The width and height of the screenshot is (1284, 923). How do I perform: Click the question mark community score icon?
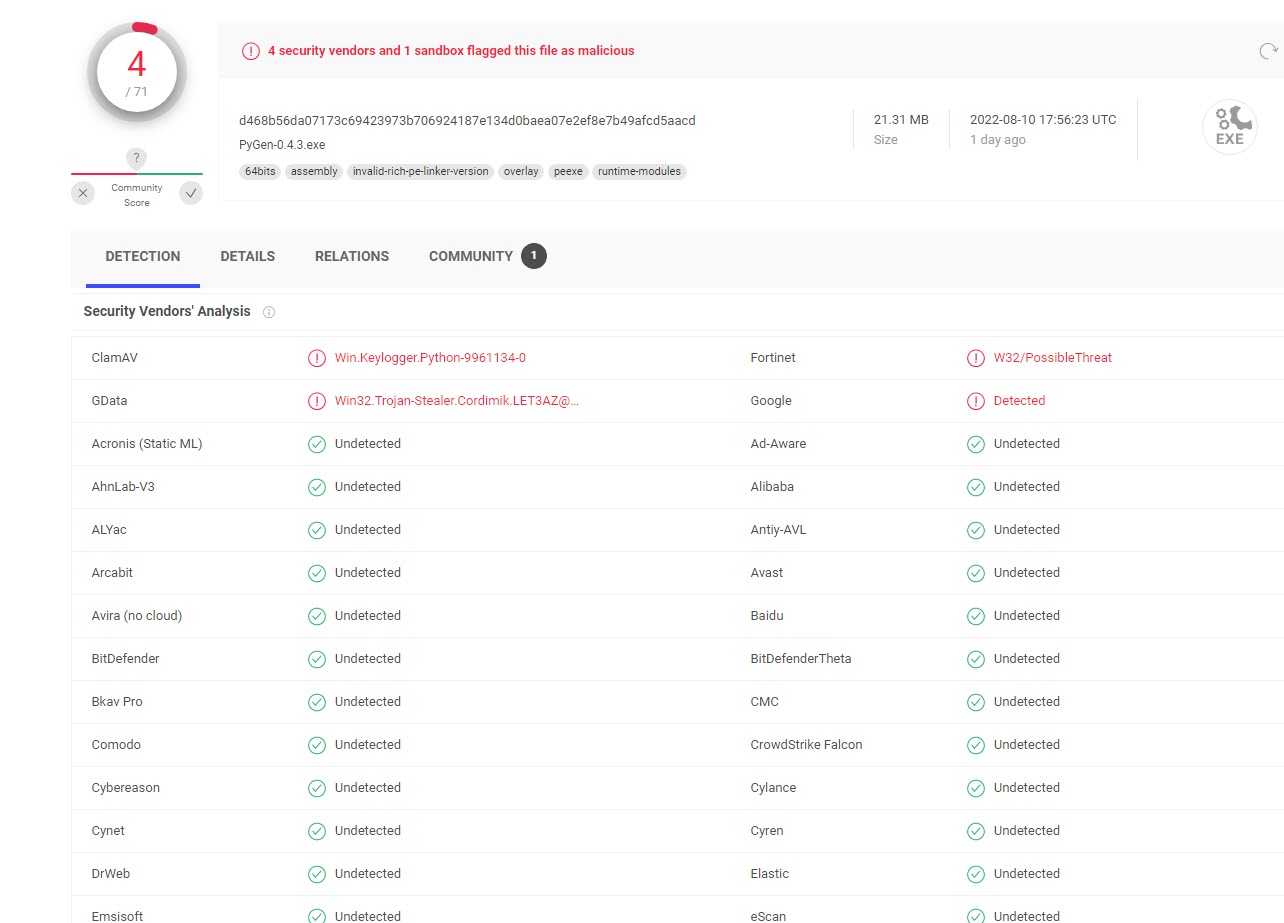click(x=137, y=158)
